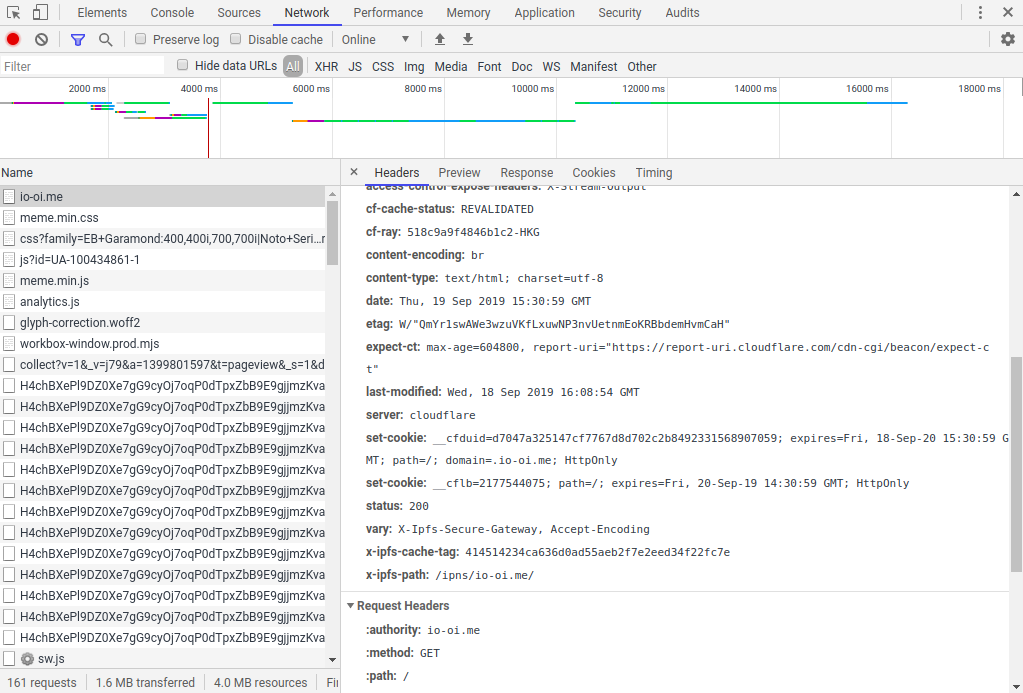
Task: Click the red load-event line in timeline
Action: [x=209, y=128]
